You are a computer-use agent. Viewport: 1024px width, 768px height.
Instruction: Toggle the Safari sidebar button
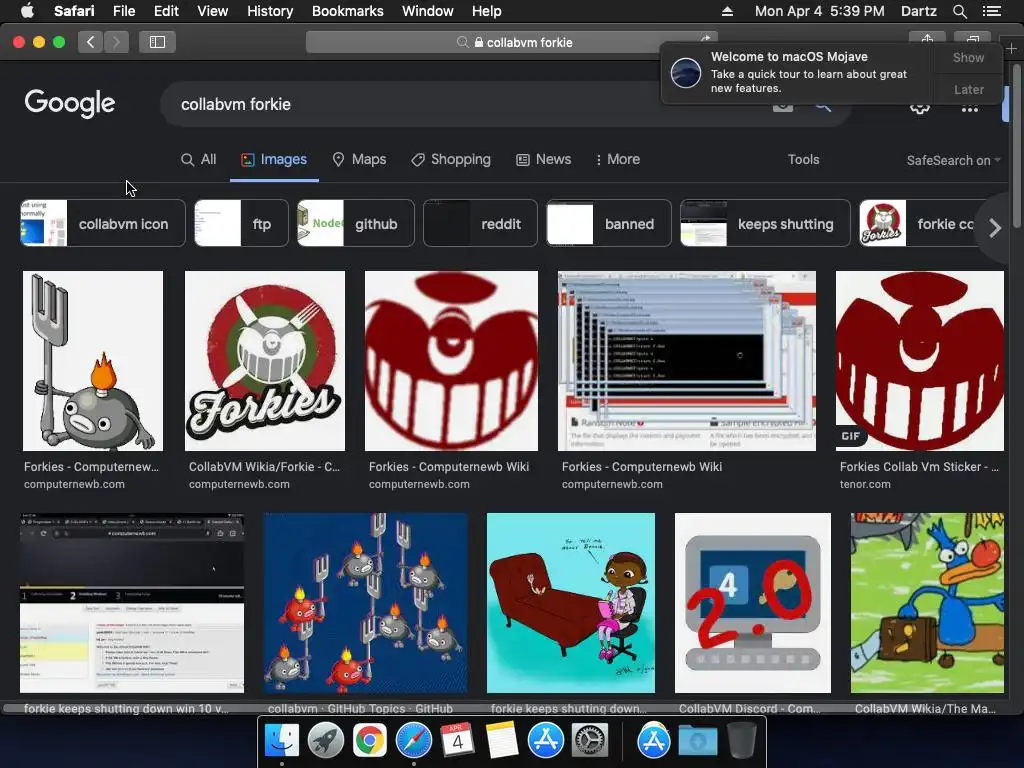pos(157,42)
